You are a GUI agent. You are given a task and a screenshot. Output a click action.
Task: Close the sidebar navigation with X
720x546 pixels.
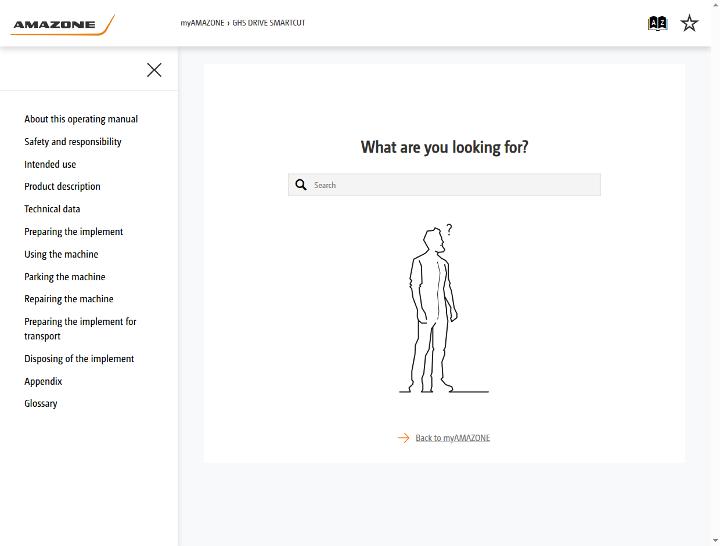154,70
